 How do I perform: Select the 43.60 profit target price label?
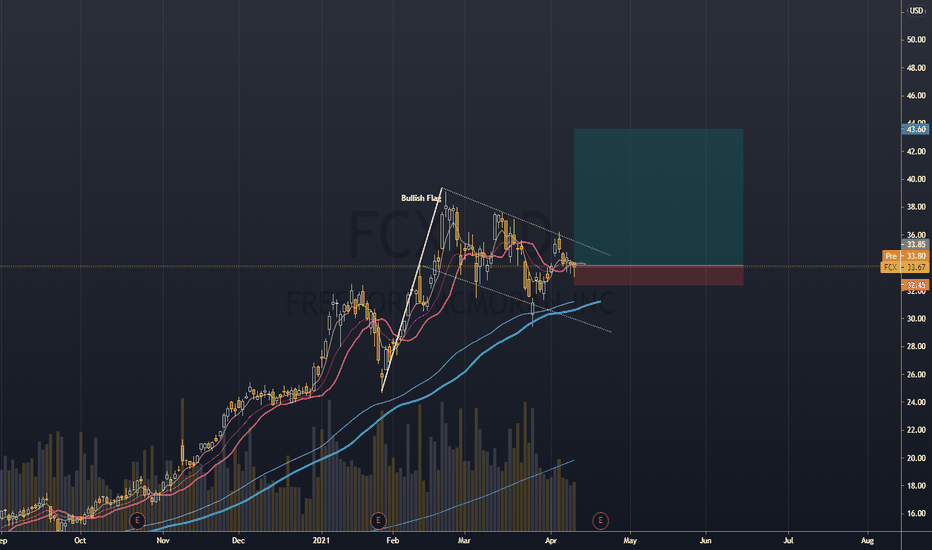915,129
